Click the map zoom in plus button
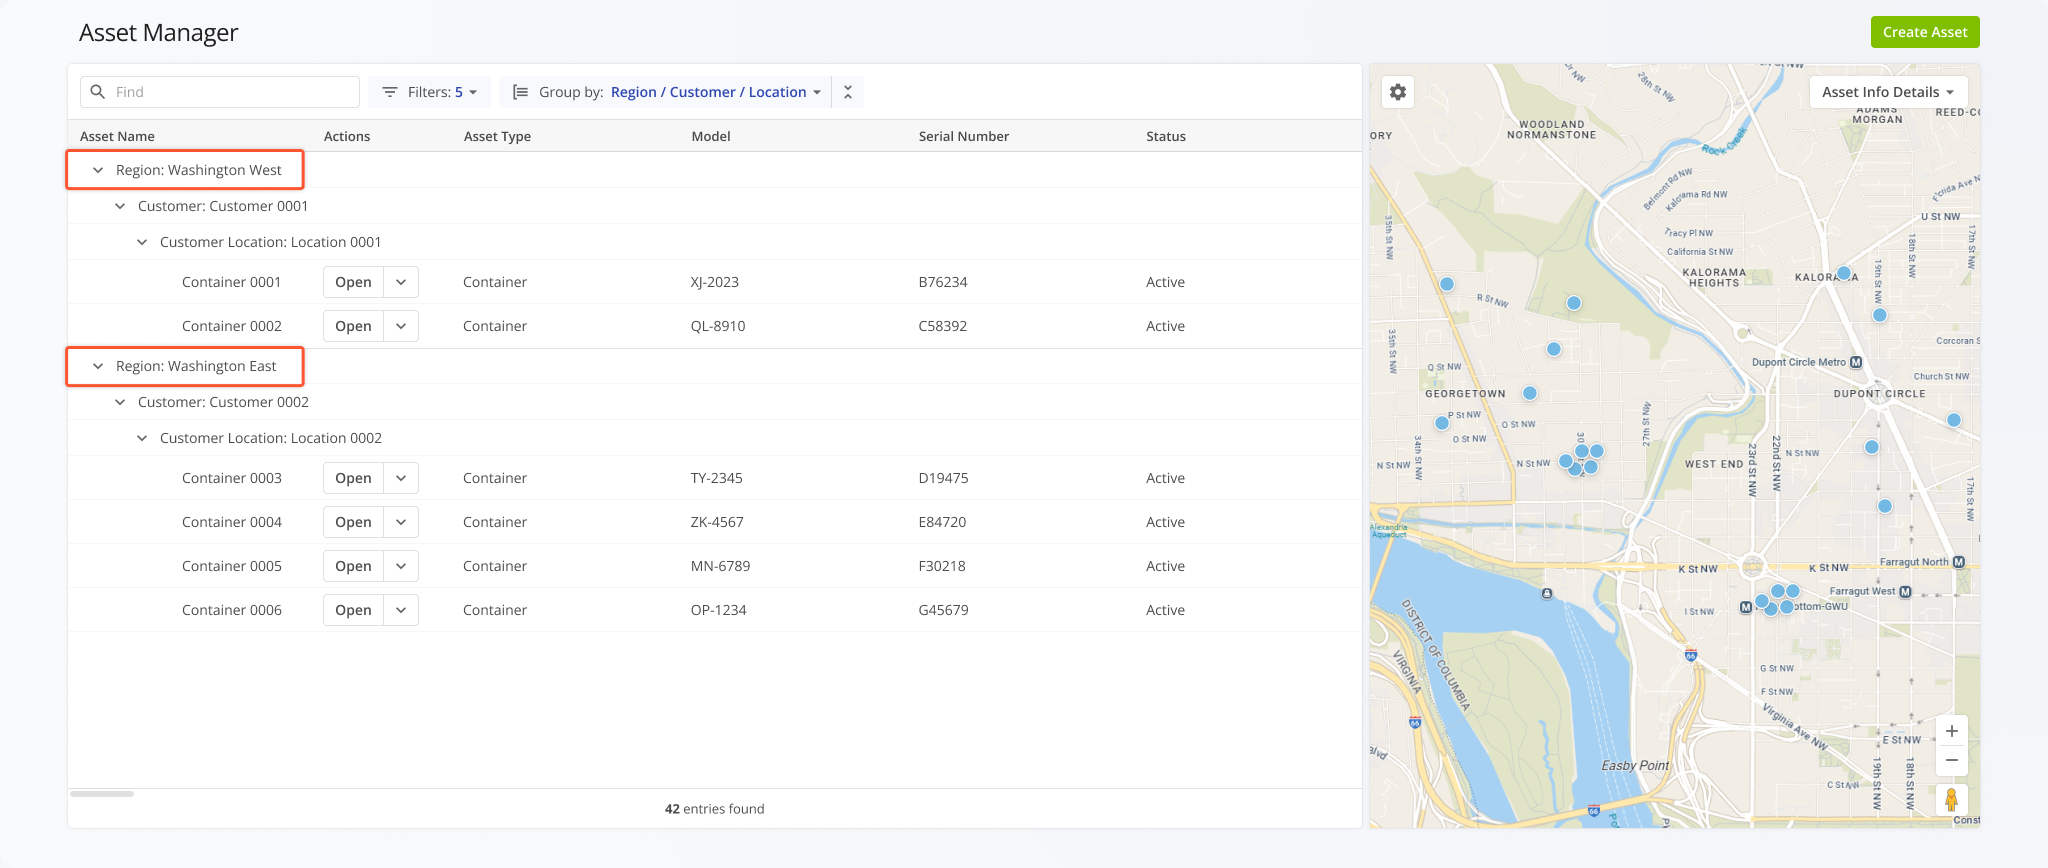2048x868 pixels. tap(1951, 731)
